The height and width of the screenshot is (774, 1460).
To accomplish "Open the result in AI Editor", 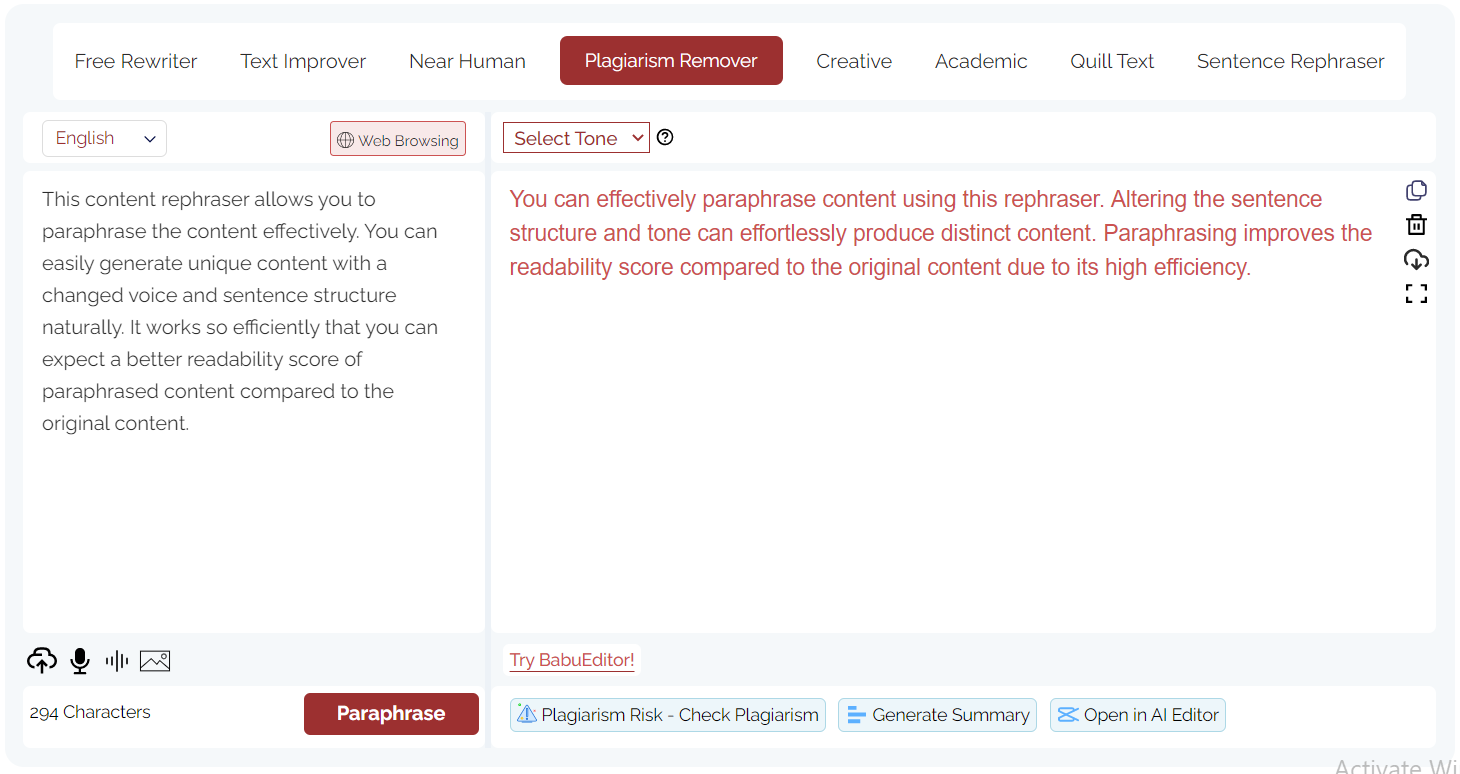I will pyautogui.click(x=1137, y=714).
